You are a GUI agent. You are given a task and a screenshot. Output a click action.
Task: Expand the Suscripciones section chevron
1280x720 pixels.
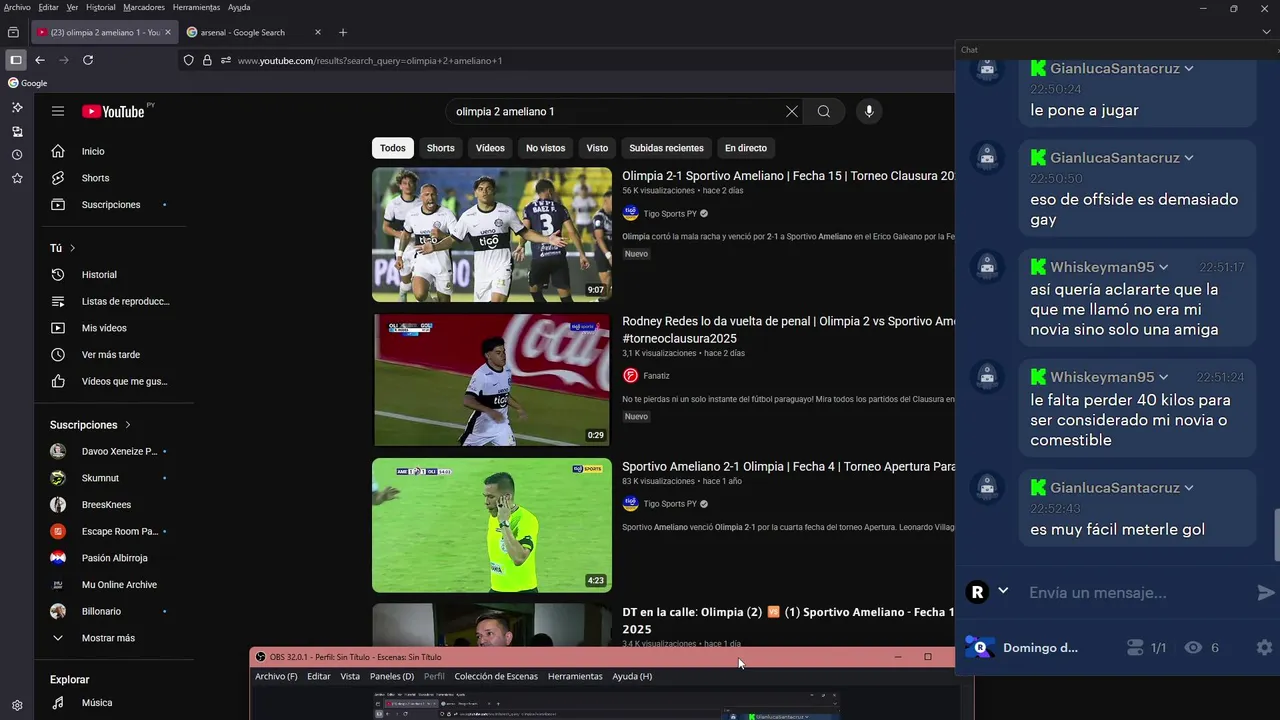(x=128, y=425)
